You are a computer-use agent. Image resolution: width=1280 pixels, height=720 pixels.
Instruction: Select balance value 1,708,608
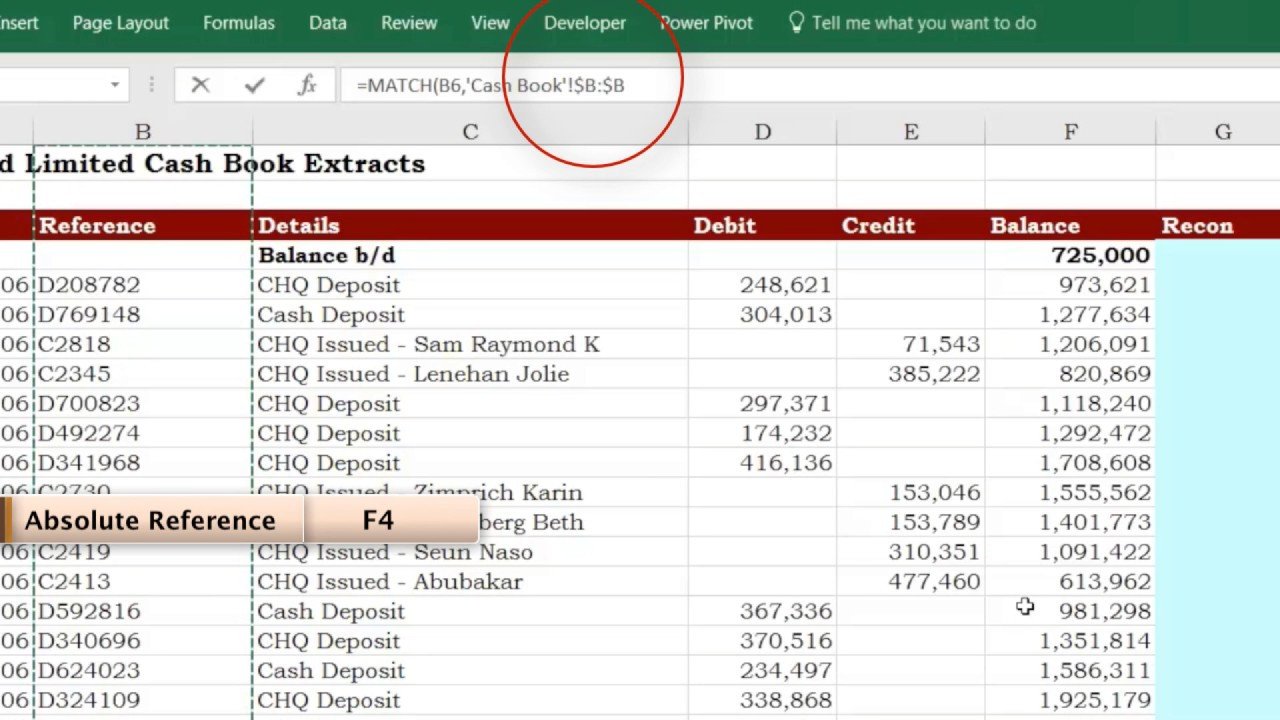pyautogui.click(x=1070, y=463)
